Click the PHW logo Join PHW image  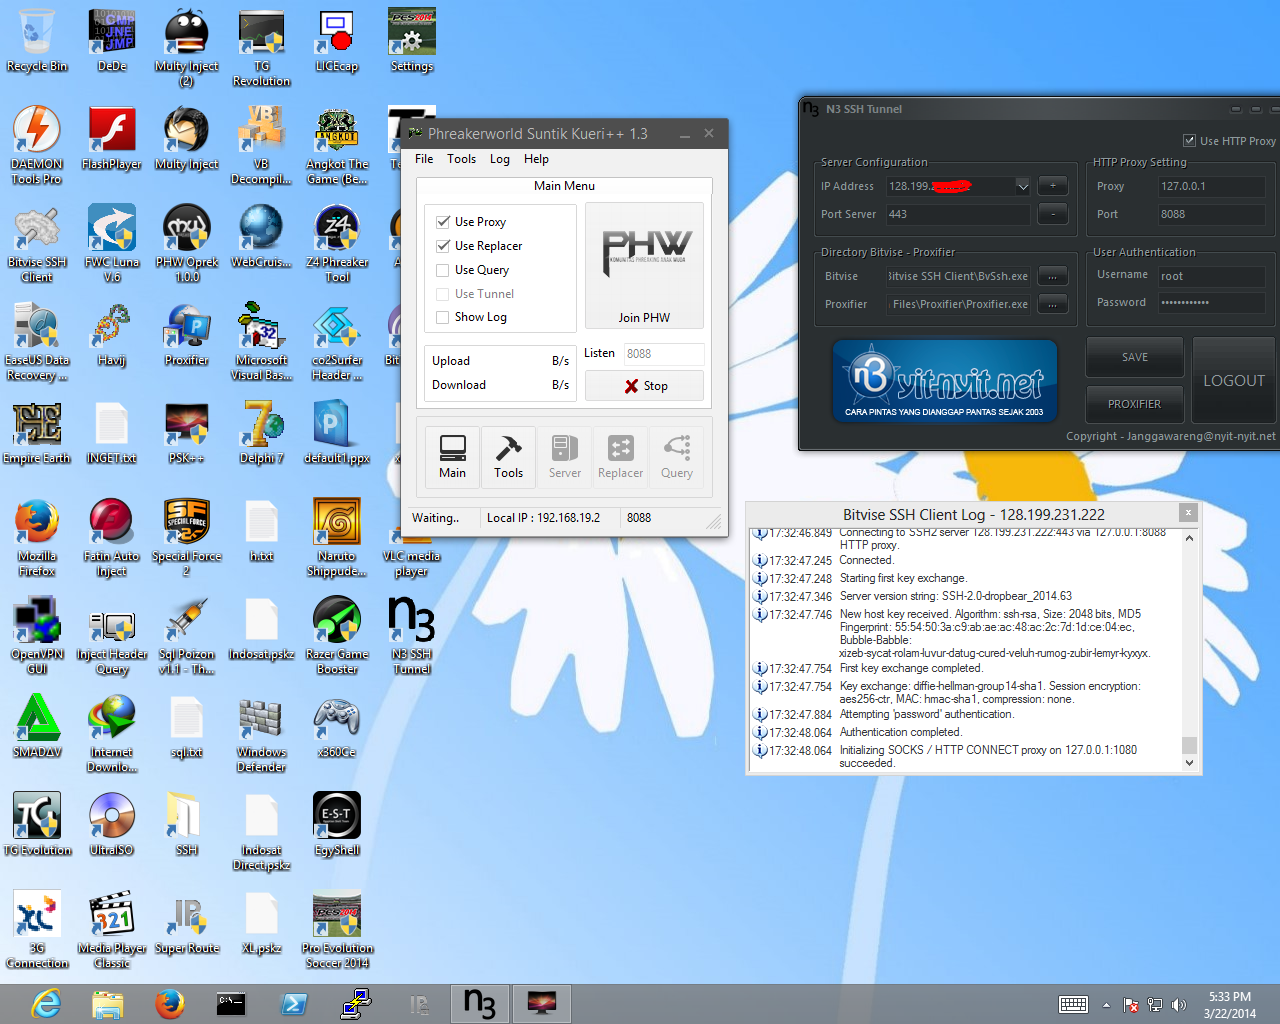pyautogui.click(x=644, y=266)
